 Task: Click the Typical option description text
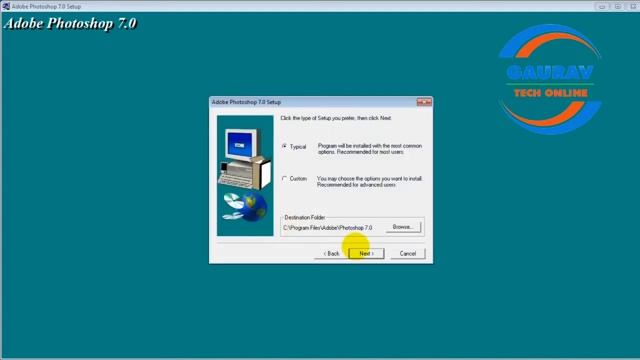click(x=370, y=149)
